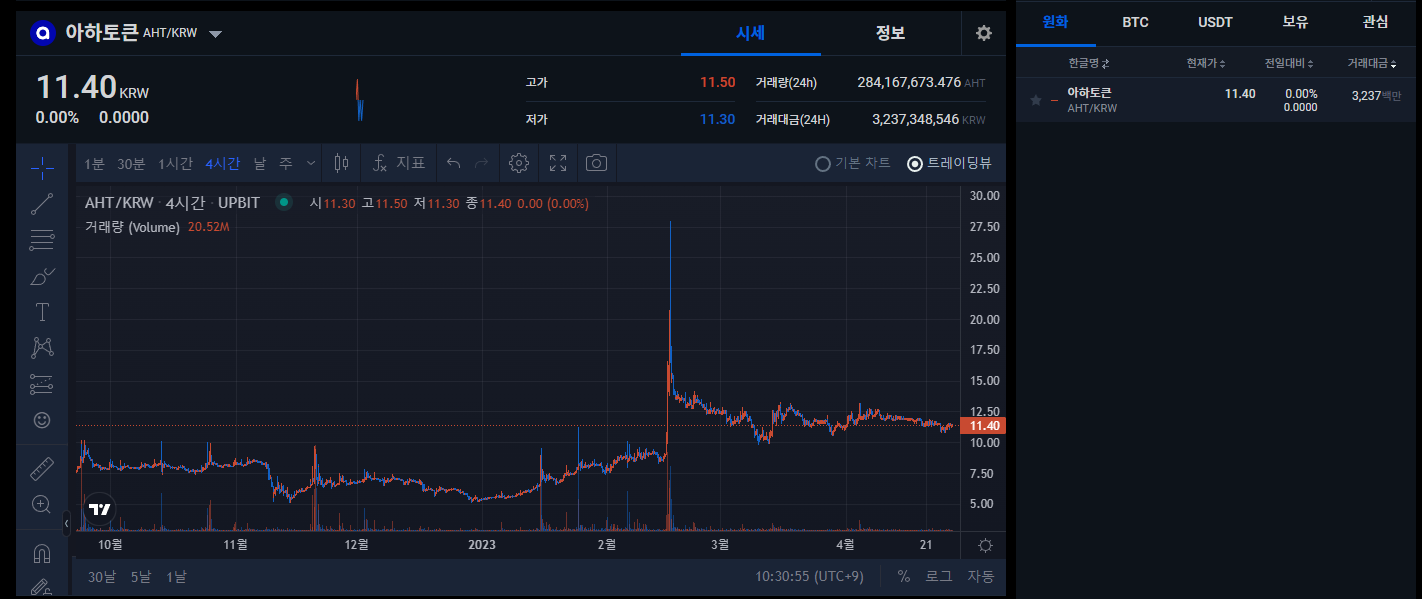This screenshot has height=599, width=1422.
Task: Redo the chart action
Action: pyautogui.click(x=481, y=163)
